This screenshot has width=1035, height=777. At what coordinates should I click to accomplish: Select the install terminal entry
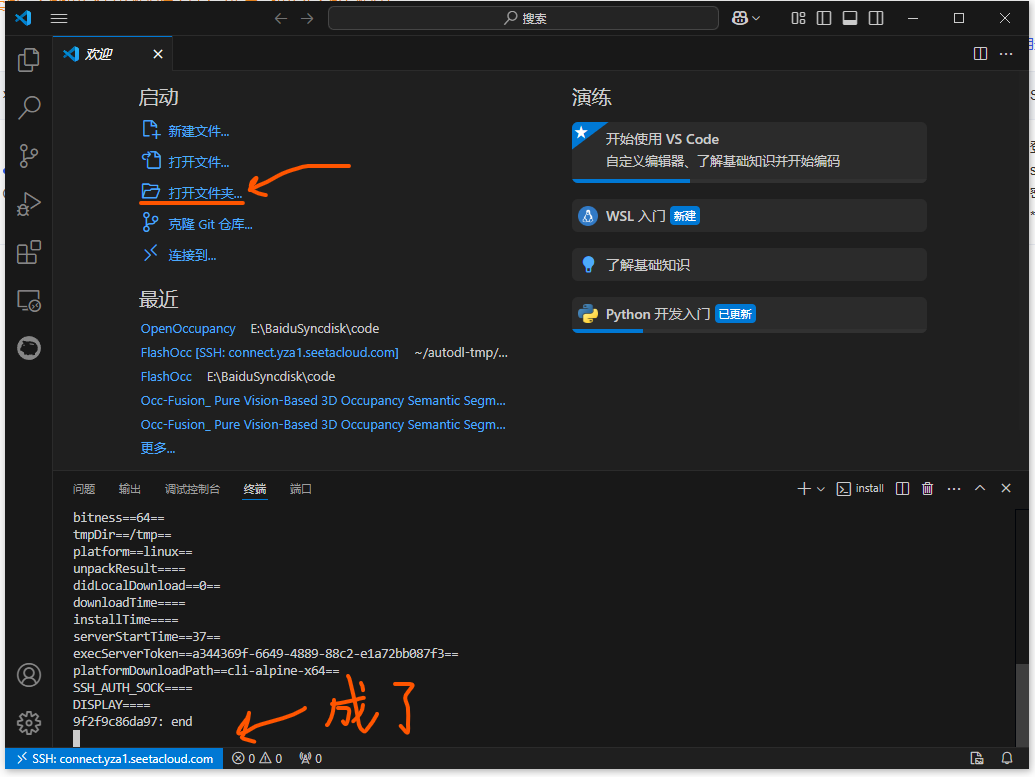point(860,489)
